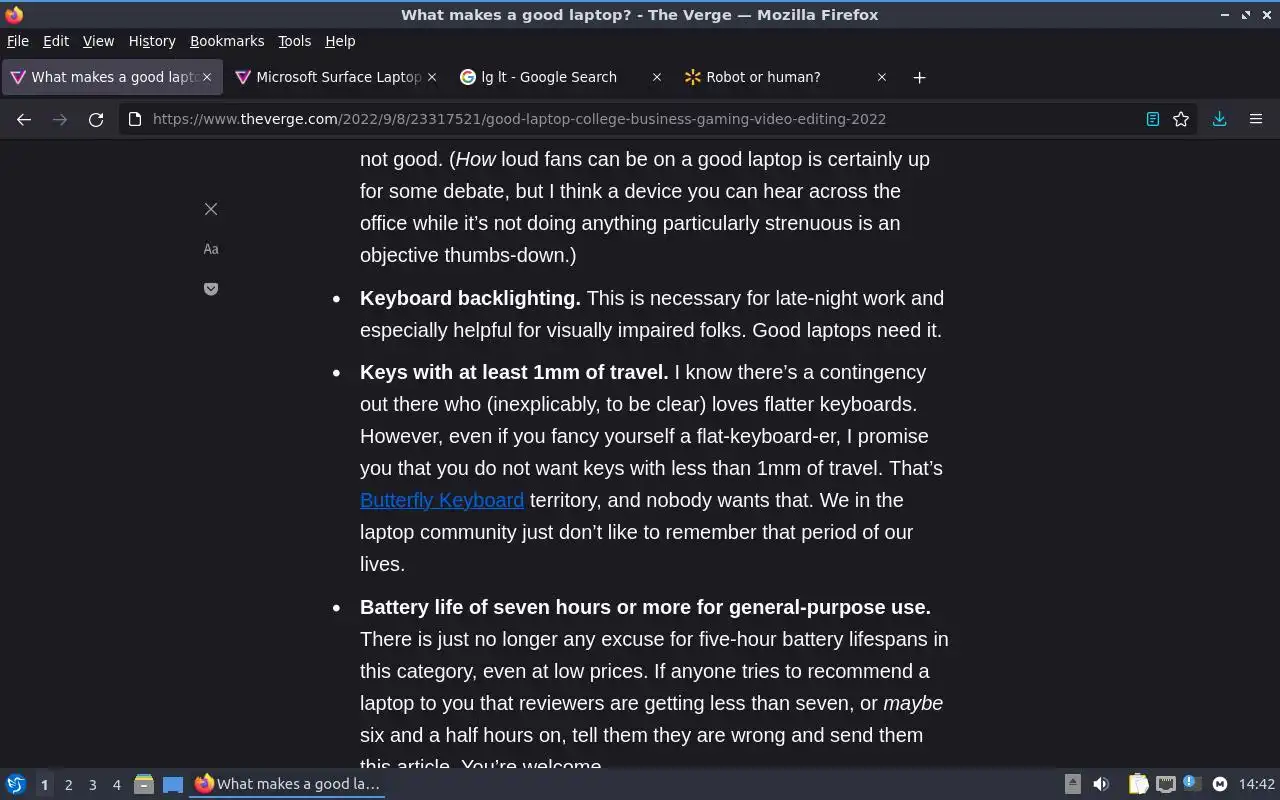The height and width of the screenshot is (800, 1280).
Task: Close the Microsoft Surface Laptop tab
Action: point(432,77)
